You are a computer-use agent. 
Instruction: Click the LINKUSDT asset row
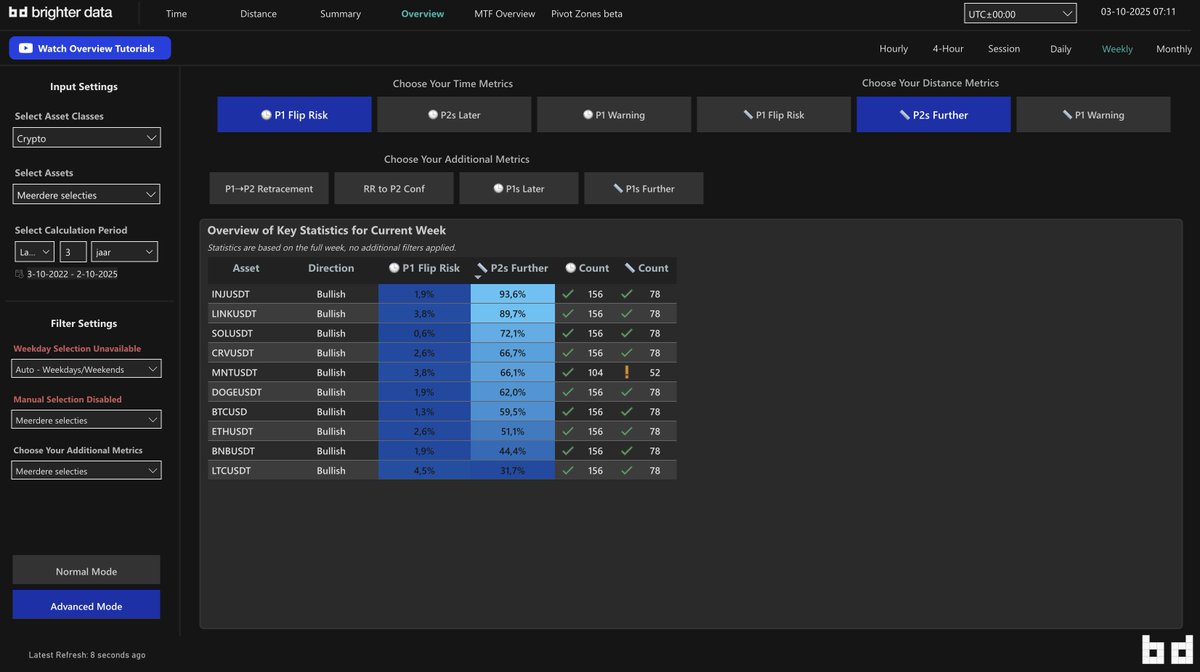[442, 313]
